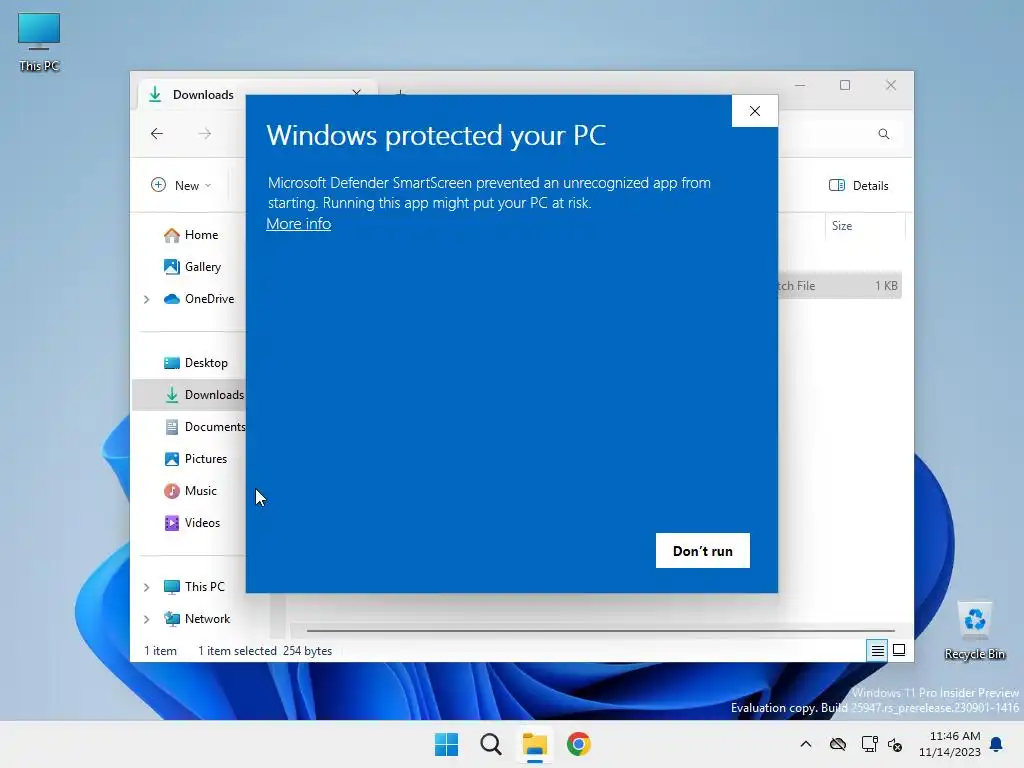The image size is (1024, 768).
Task: Go back in File Explorer
Action: click(x=157, y=134)
